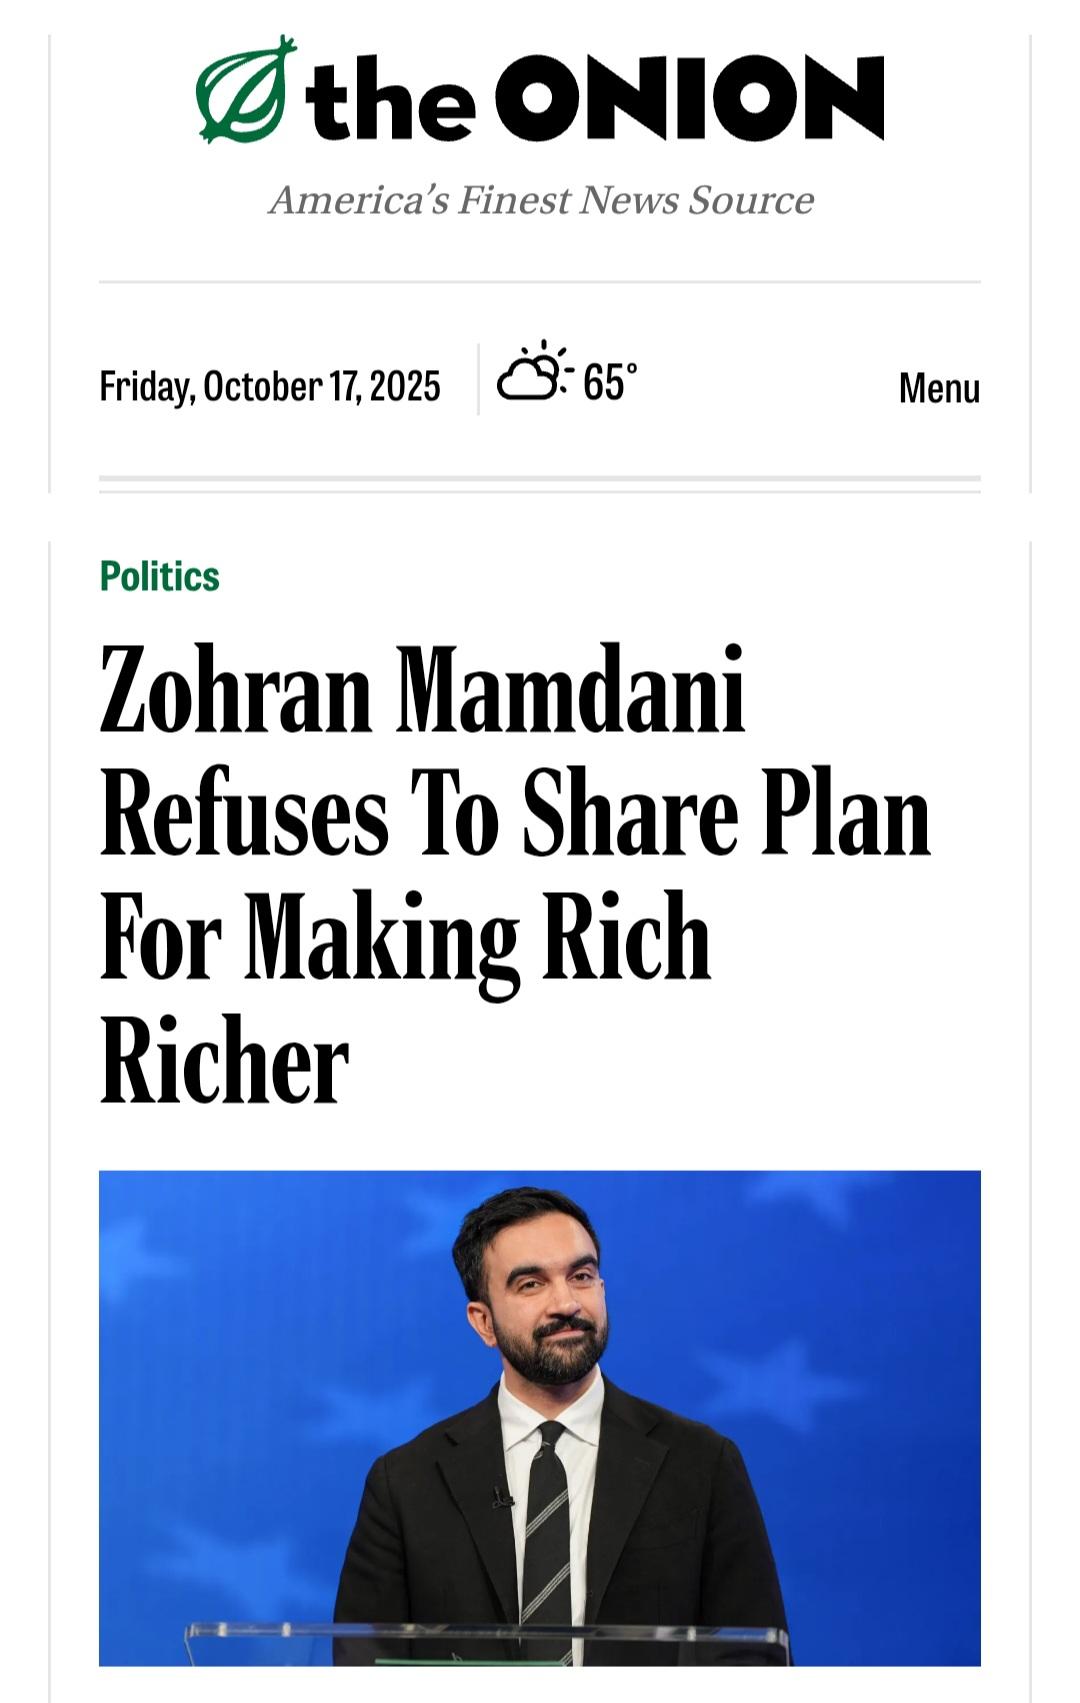Click the year 2025 in the date
The image size is (1080, 1703).
[405, 386]
